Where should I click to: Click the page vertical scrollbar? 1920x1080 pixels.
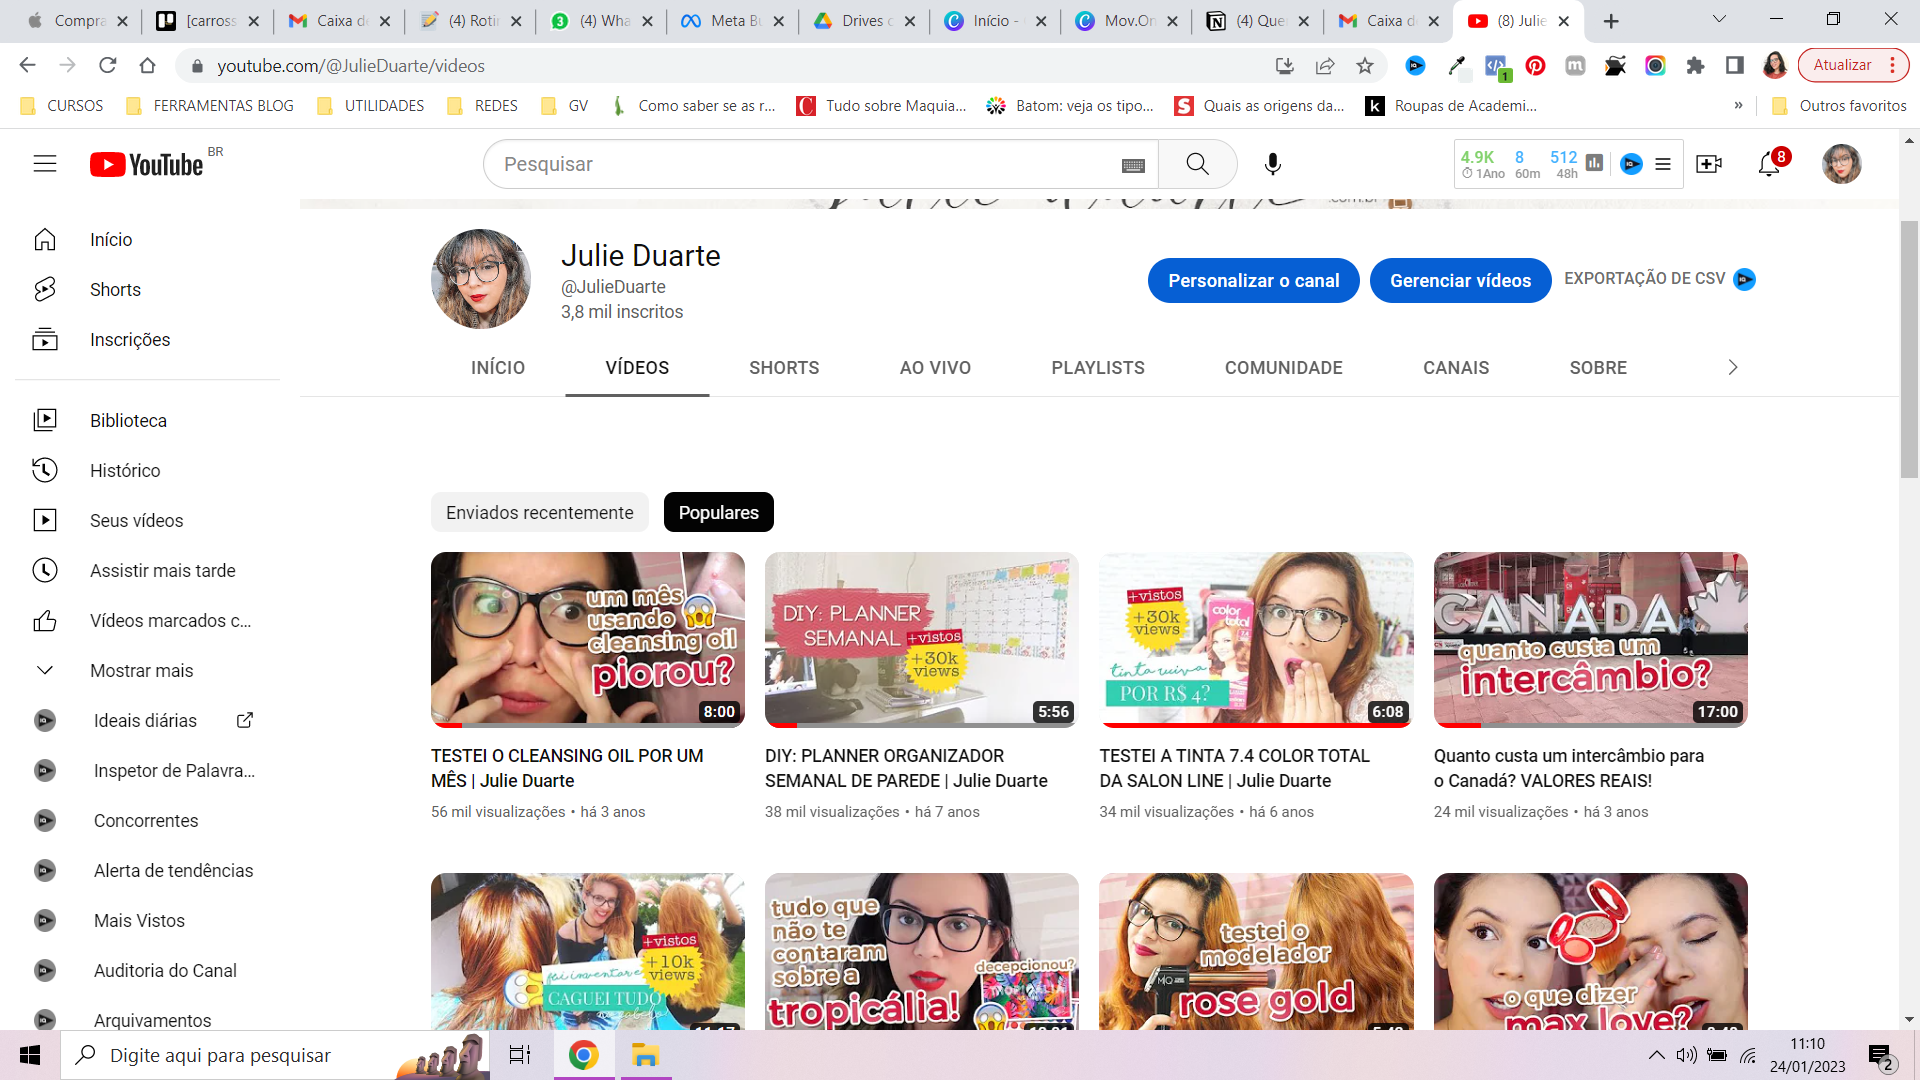point(1909,350)
